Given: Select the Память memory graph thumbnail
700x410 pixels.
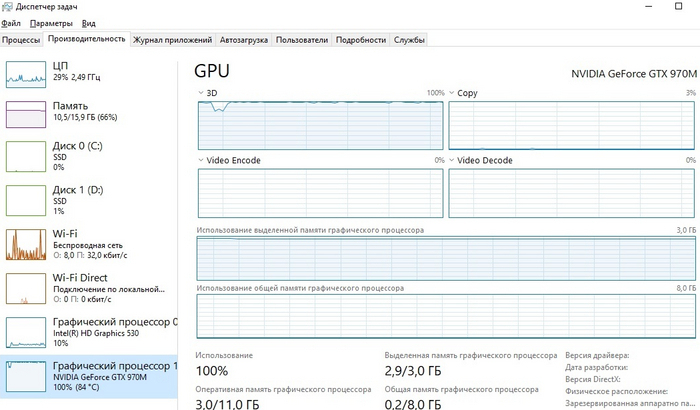Looking at the screenshot, I should tap(27, 114).
